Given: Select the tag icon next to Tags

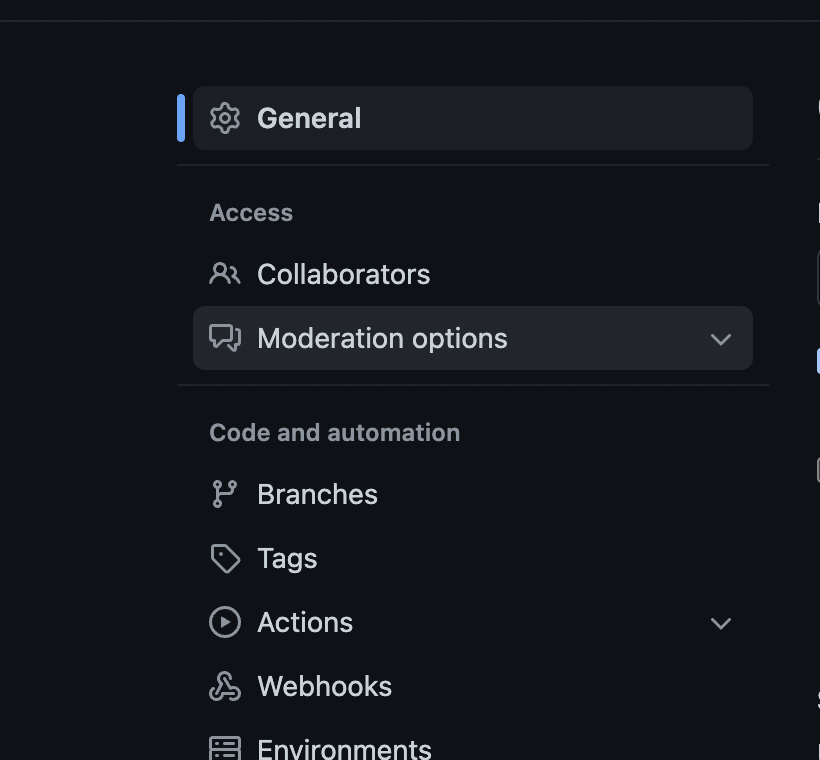Looking at the screenshot, I should tap(225, 558).
